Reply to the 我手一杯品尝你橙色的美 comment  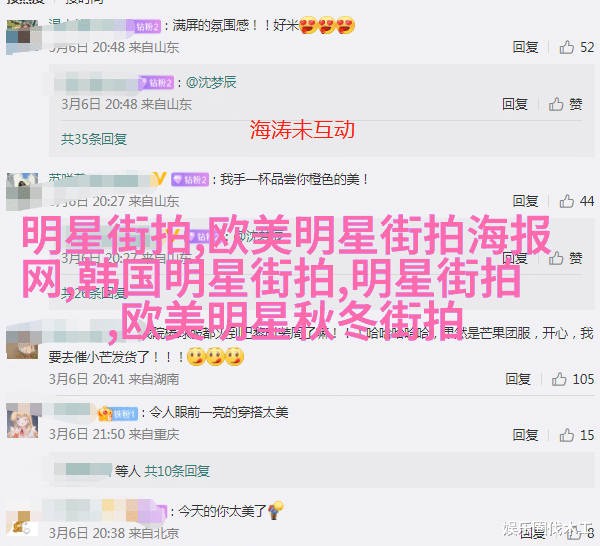[x=525, y=201]
